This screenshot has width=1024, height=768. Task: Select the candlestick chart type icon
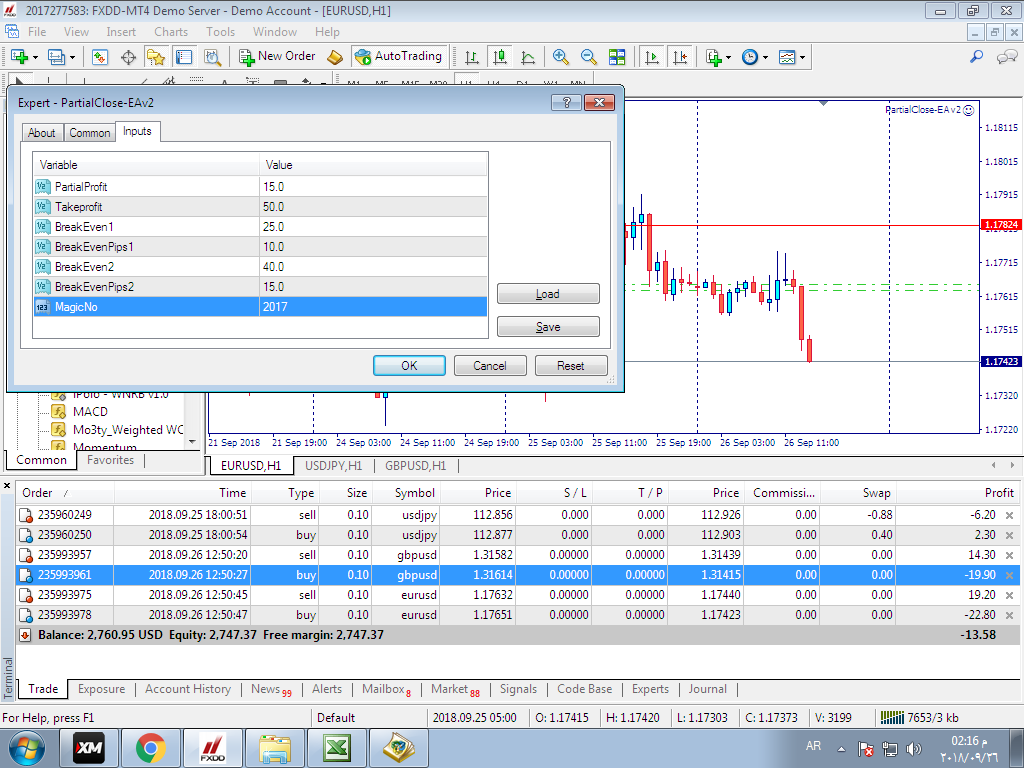pyautogui.click(x=500, y=57)
